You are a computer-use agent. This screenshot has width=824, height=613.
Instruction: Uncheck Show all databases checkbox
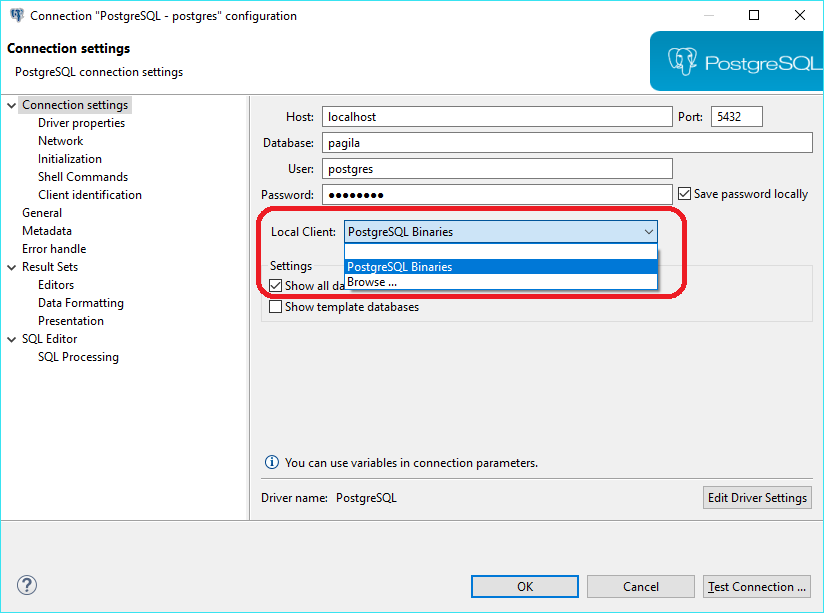point(275,285)
